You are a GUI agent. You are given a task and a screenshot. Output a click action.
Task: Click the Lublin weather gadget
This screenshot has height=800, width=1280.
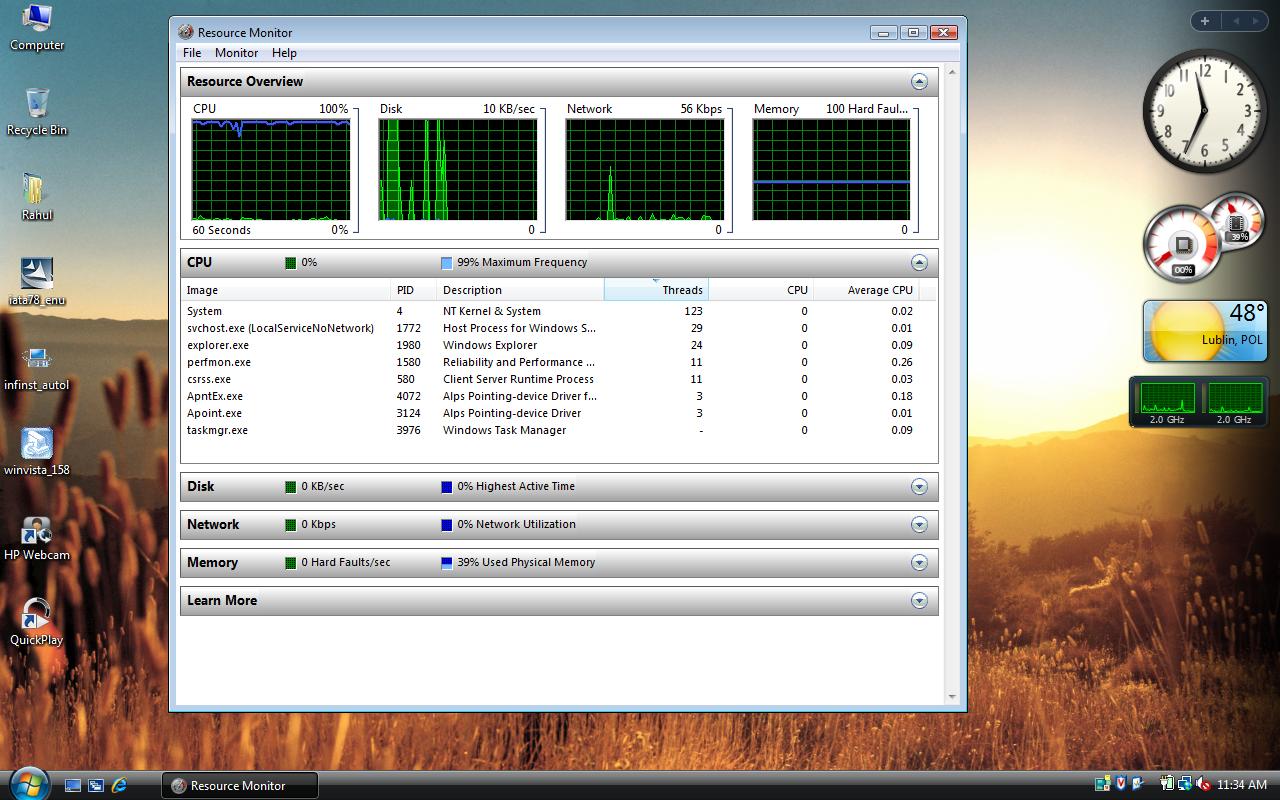point(1205,331)
